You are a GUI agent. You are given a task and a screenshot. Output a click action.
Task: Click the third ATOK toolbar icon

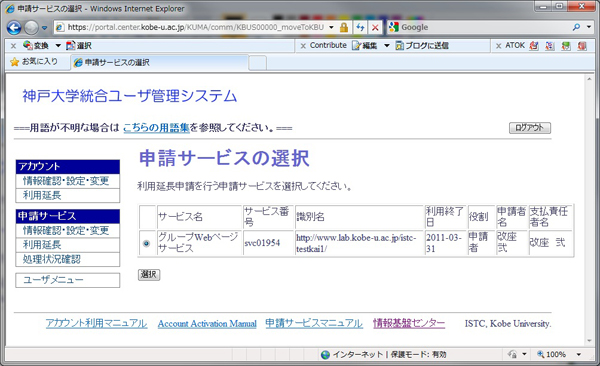(566, 46)
